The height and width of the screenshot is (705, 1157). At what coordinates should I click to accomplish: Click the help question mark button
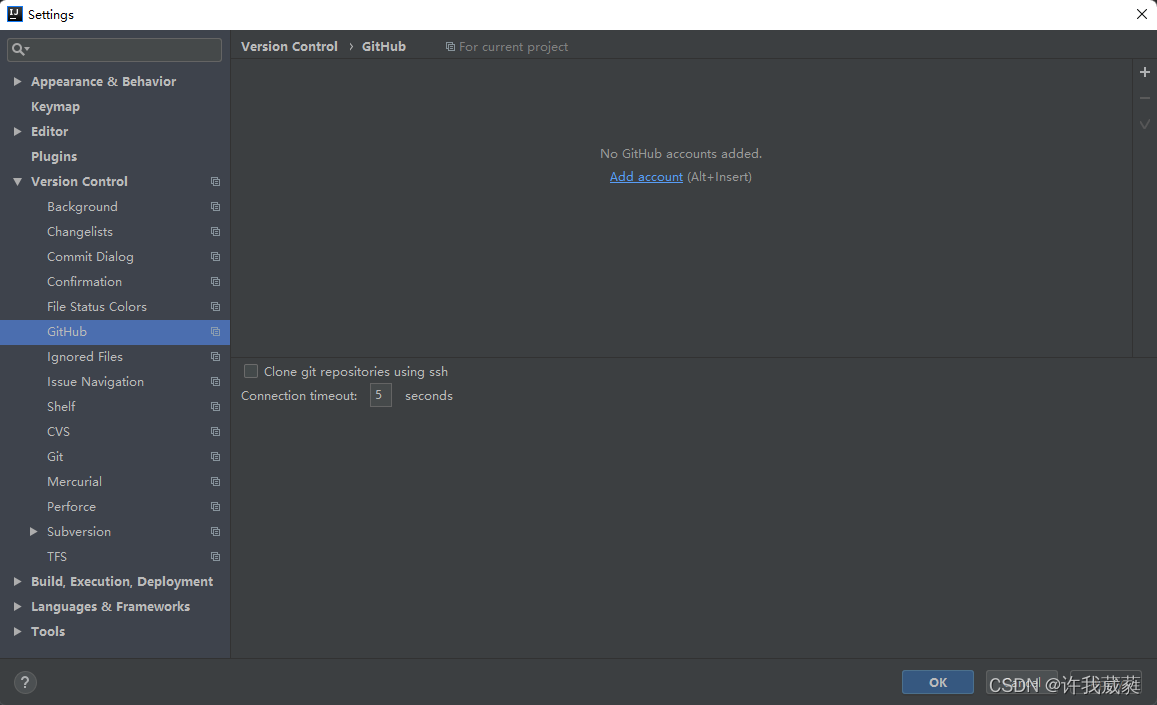click(25, 682)
